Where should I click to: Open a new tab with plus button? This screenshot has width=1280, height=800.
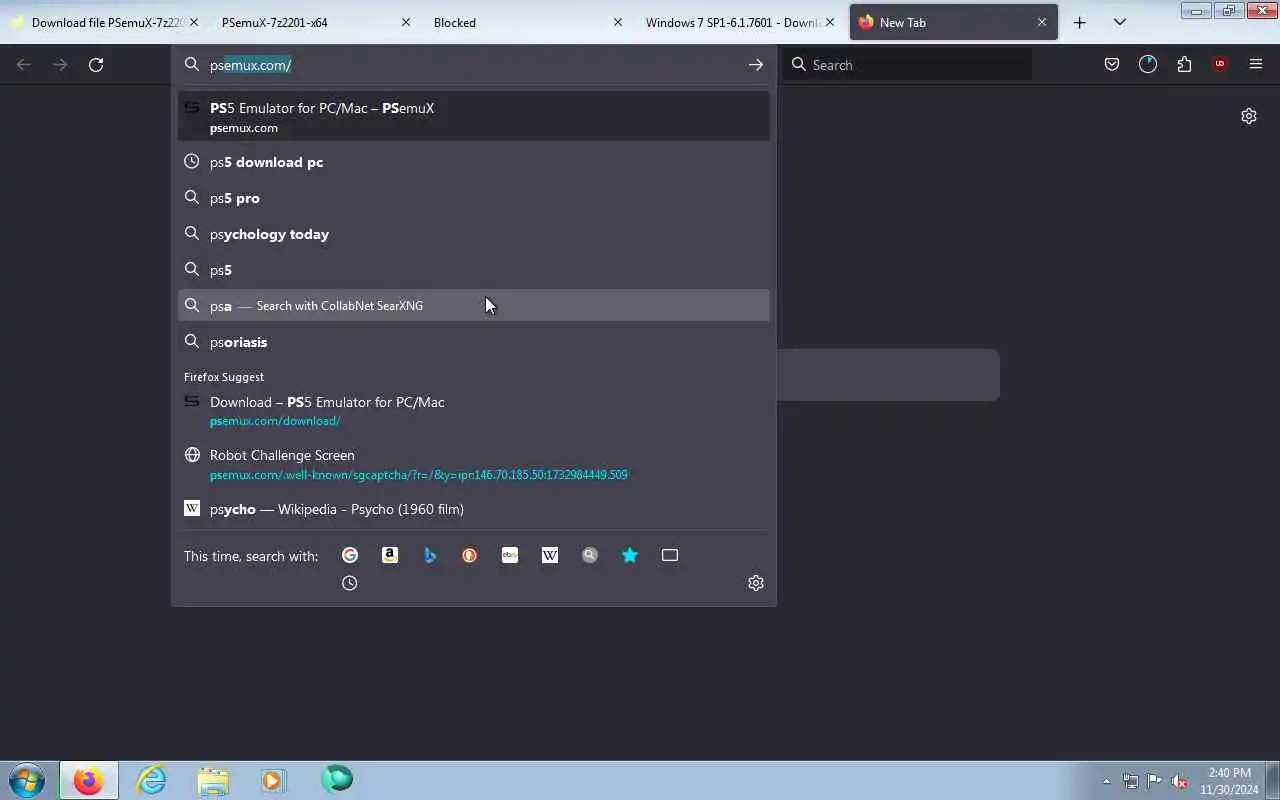point(1080,22)
